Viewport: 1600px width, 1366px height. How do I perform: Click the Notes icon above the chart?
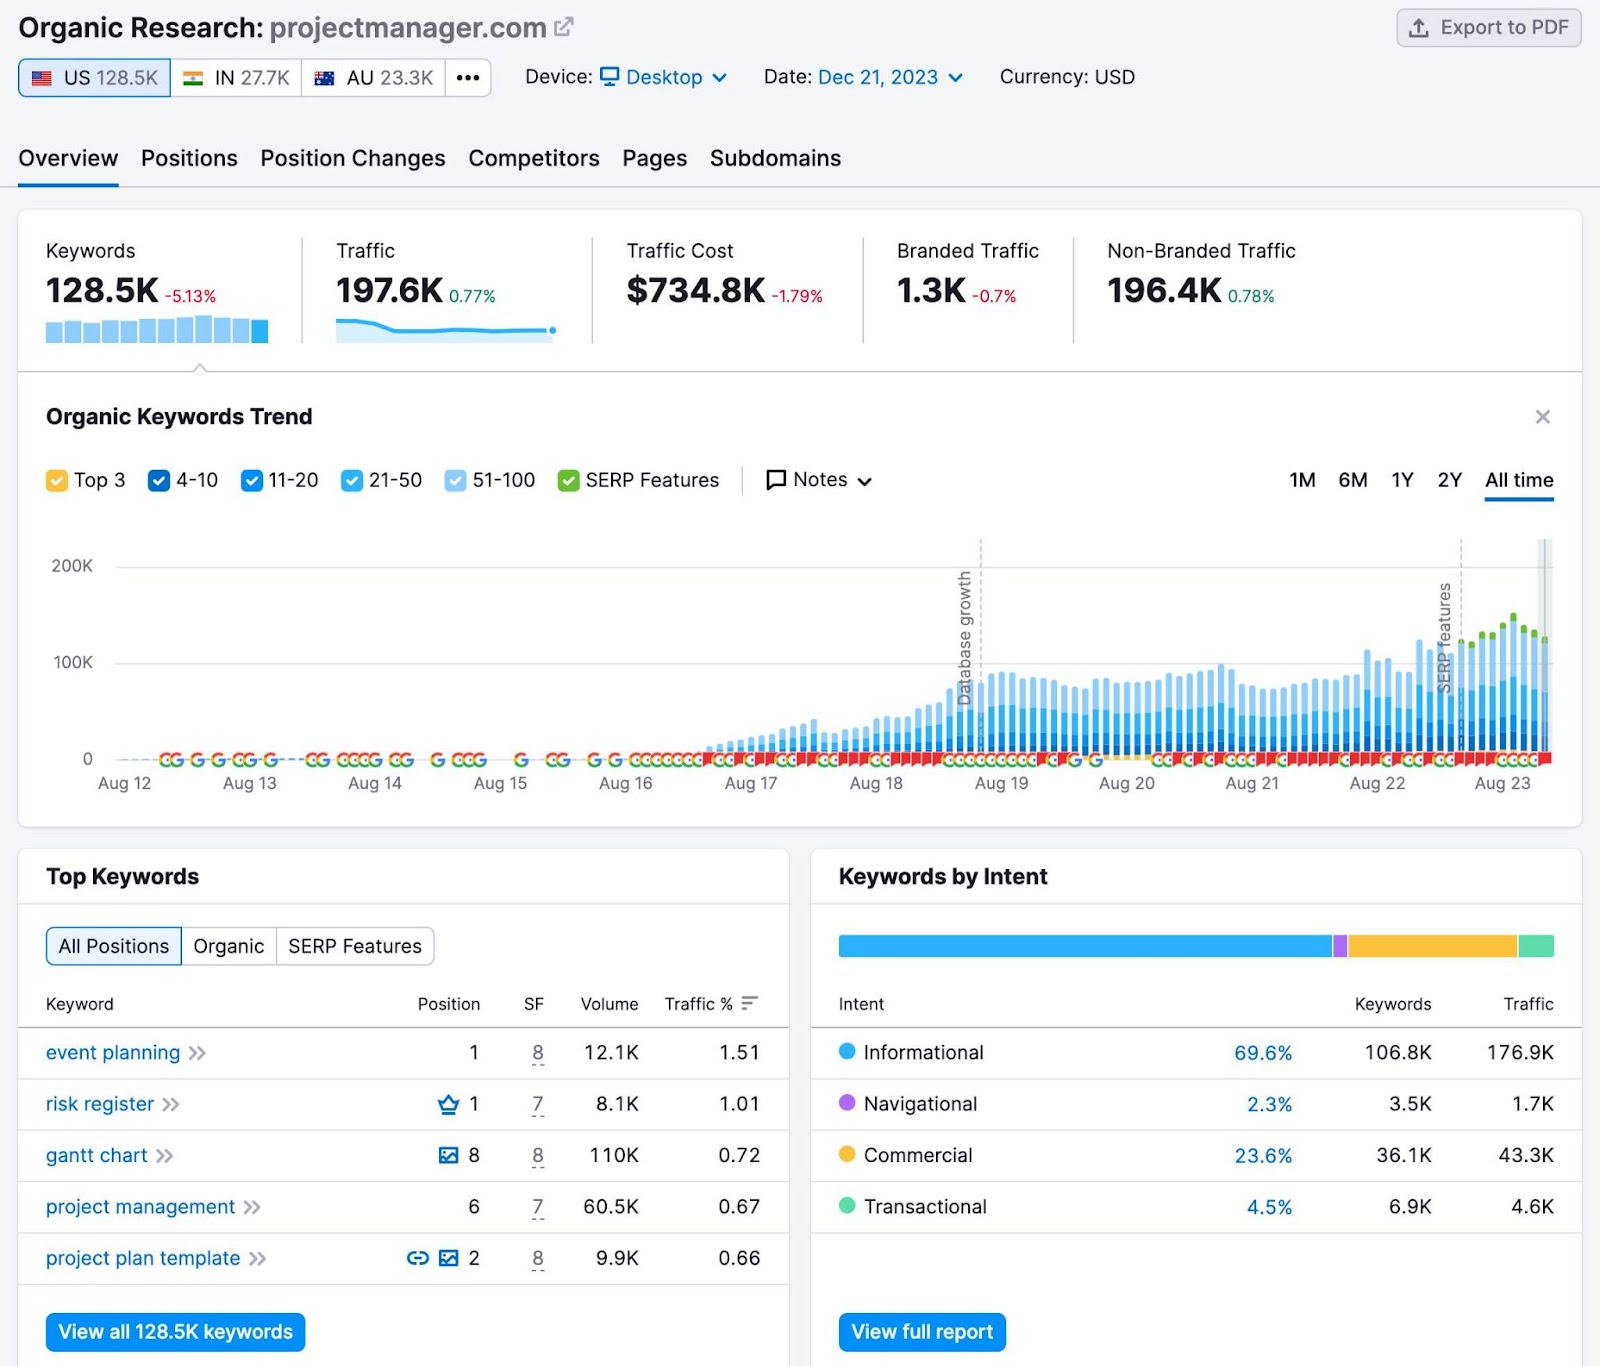coord(776,480)
